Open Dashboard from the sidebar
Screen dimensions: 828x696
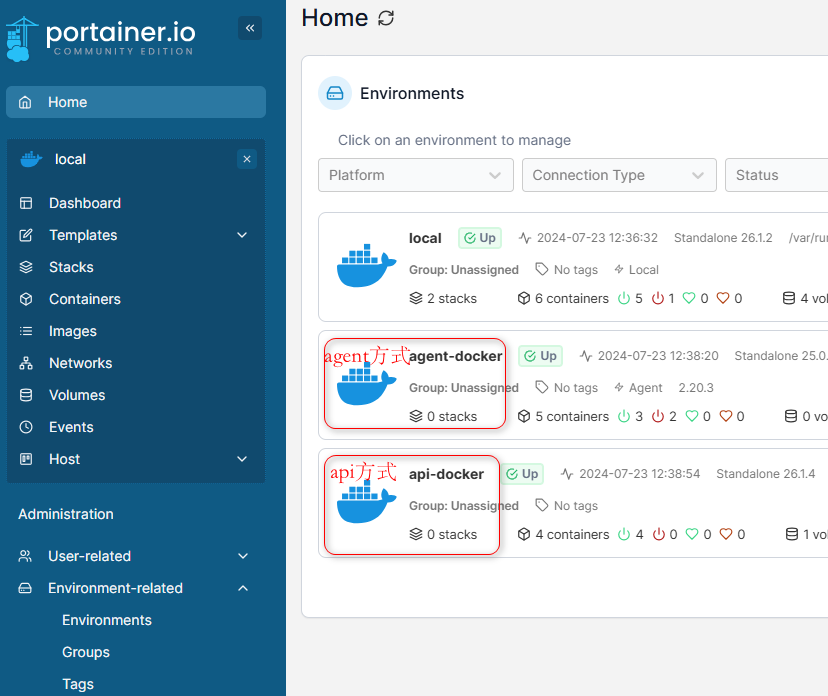click(x=85, y=203)
